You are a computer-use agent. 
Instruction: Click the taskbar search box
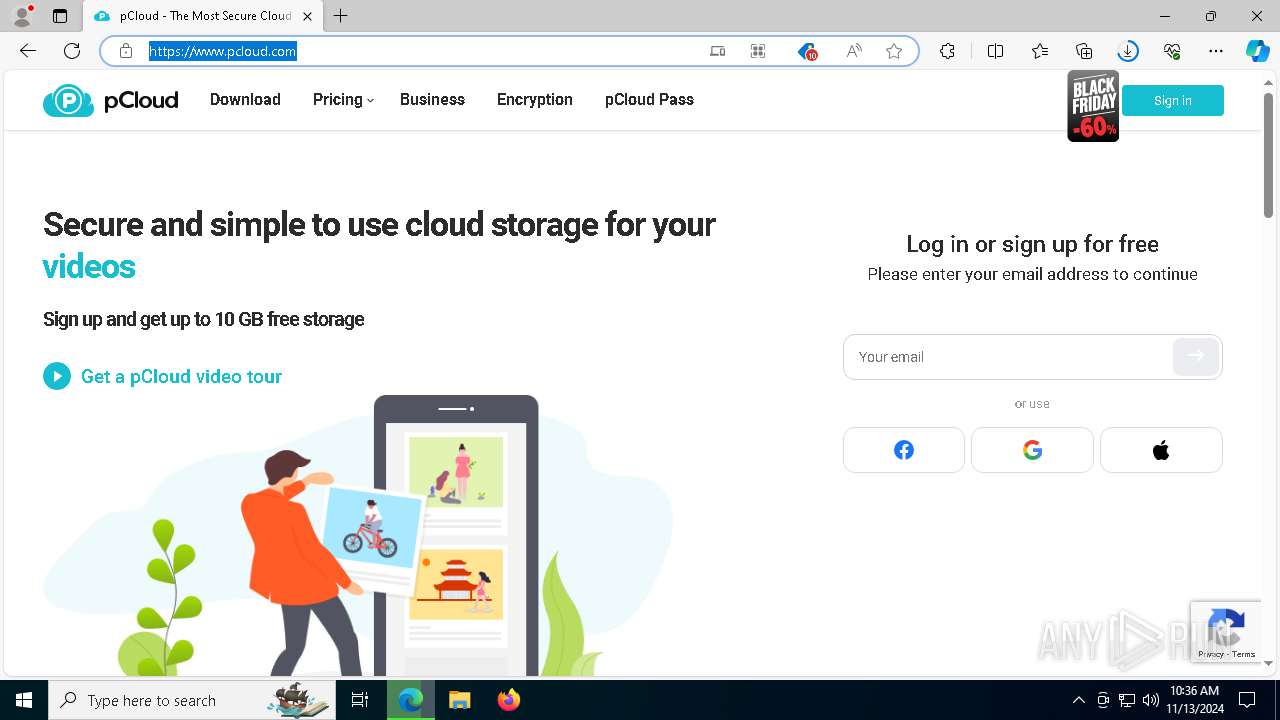tap(192, 700)
